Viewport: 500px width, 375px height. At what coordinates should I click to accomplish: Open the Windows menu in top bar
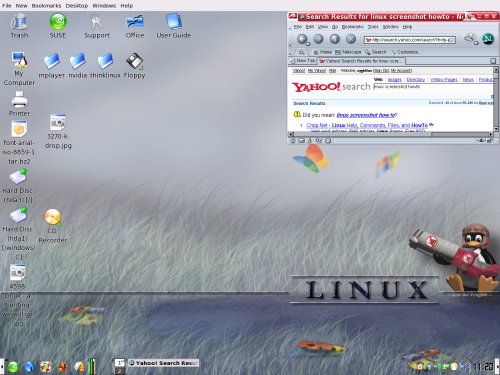coord(104,6)
